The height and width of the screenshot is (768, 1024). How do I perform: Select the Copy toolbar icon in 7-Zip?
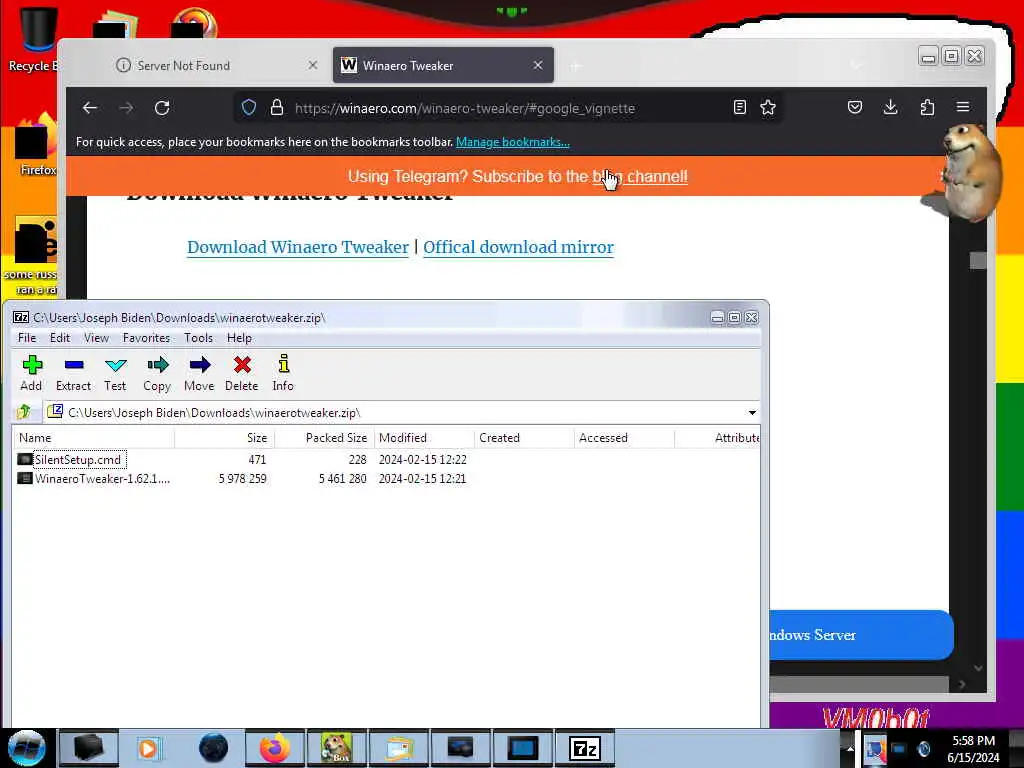pyautogui.click(x=157, y=374)
